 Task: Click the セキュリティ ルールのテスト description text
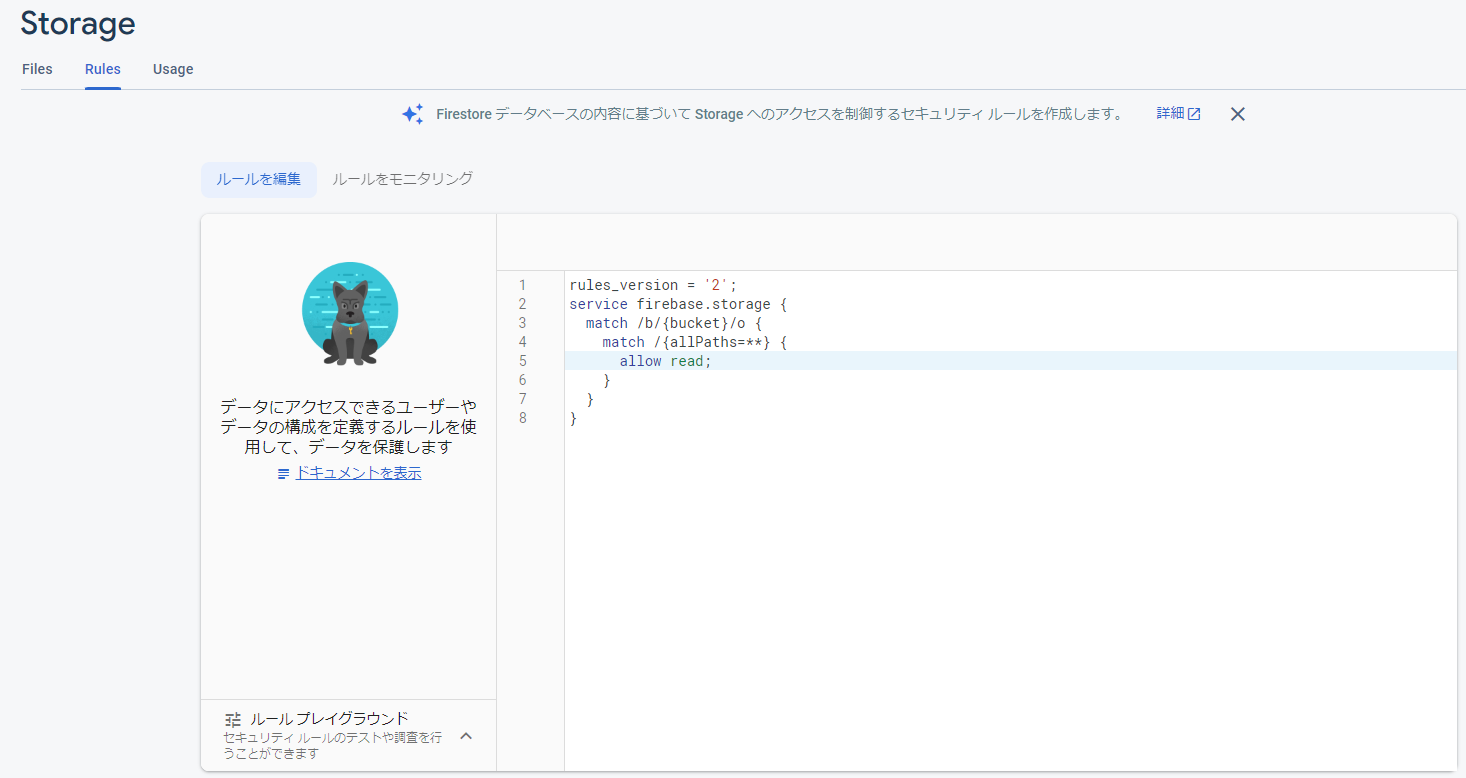[x=332, y=745]
